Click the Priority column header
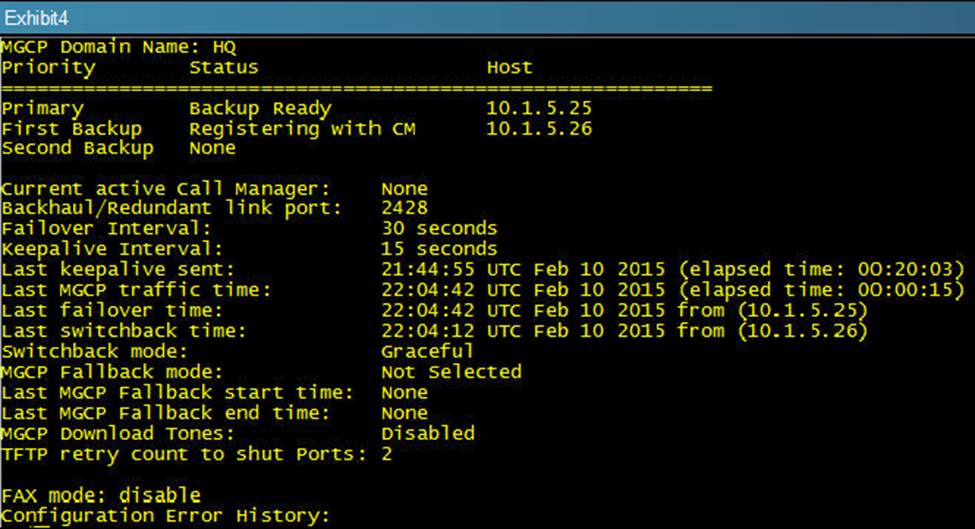This screenshot has height=529, width=975. [x=48, y=68]
